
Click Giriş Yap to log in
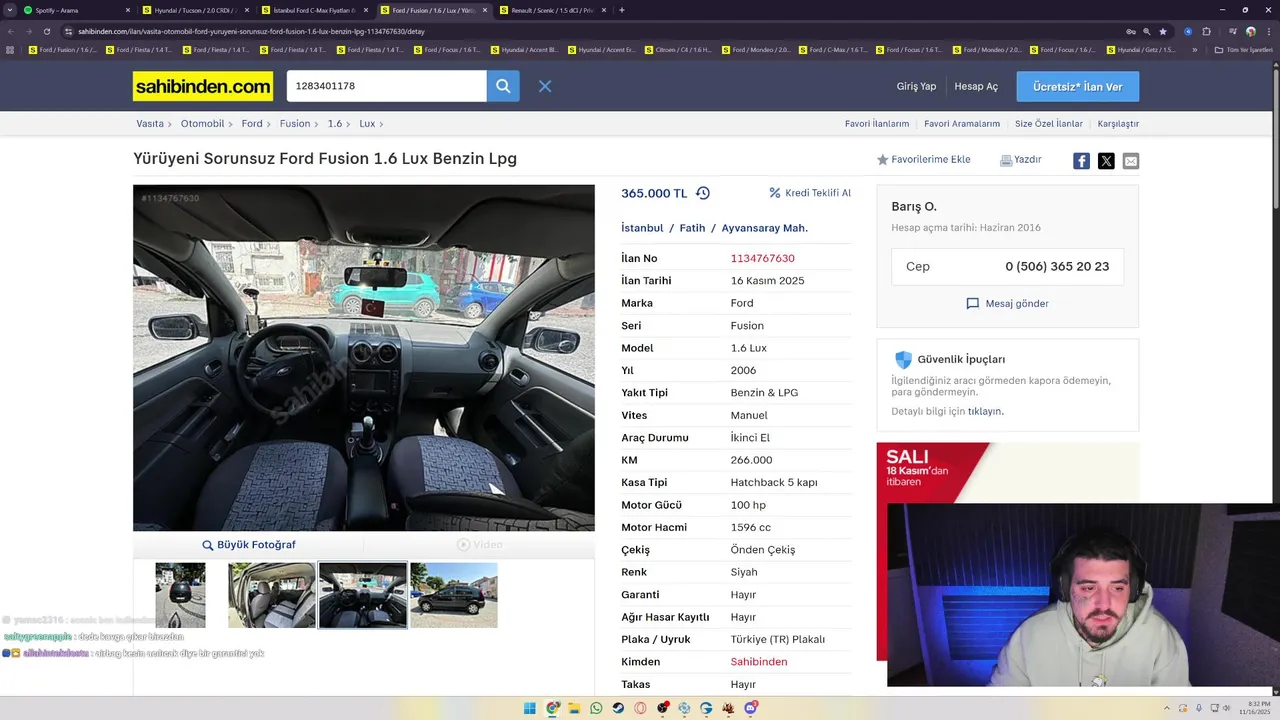(916, 87)
